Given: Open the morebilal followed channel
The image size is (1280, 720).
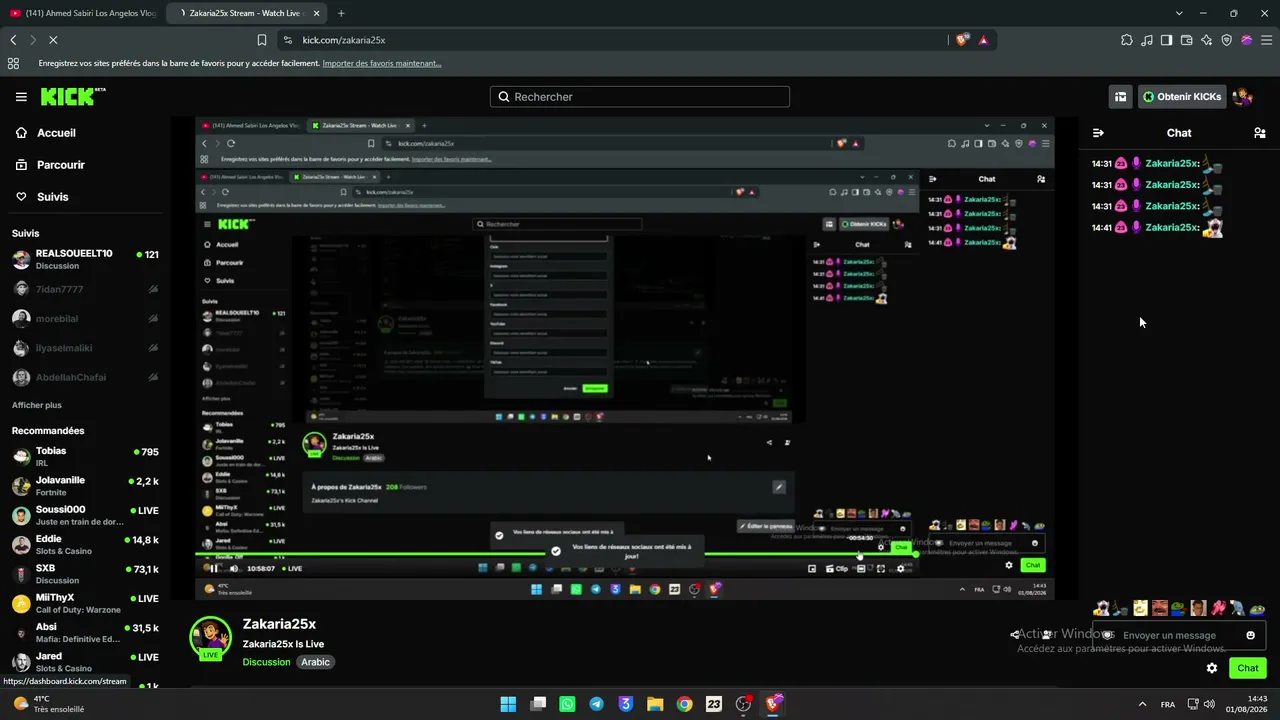Looking at the screenshot, I should [x=85, y=319].
